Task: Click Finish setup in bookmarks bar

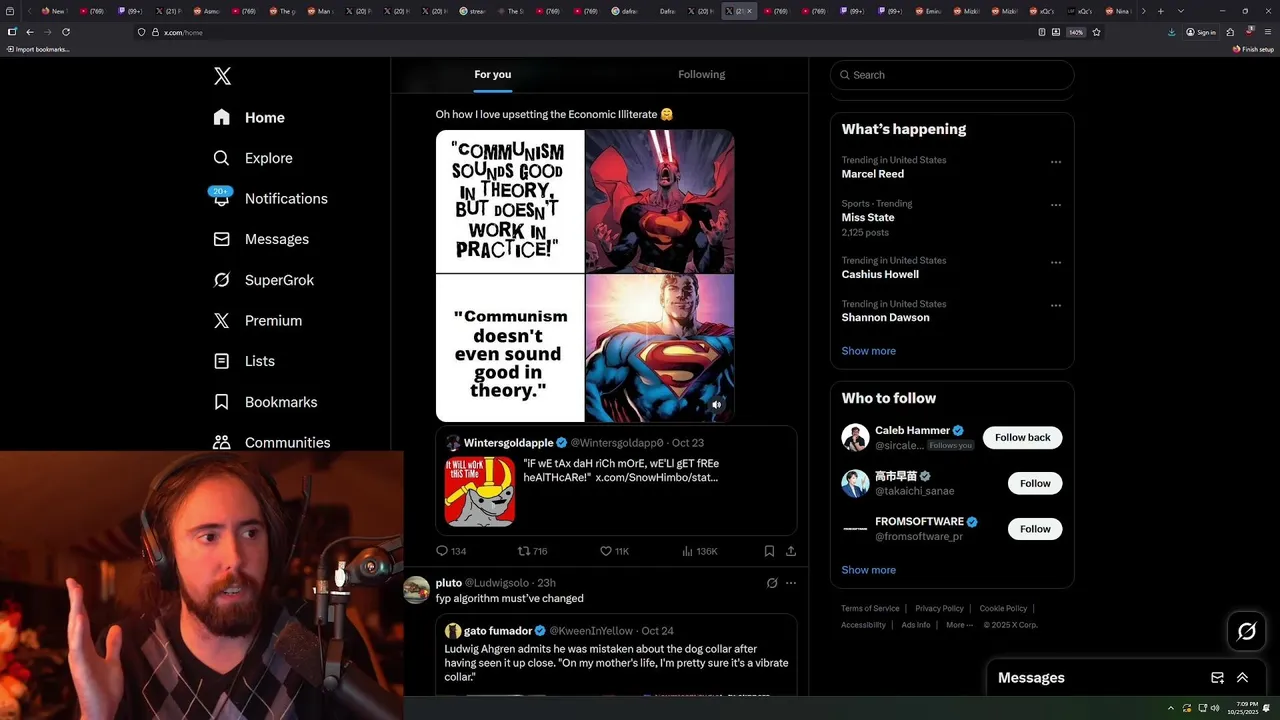Action: coord(1253,49)
